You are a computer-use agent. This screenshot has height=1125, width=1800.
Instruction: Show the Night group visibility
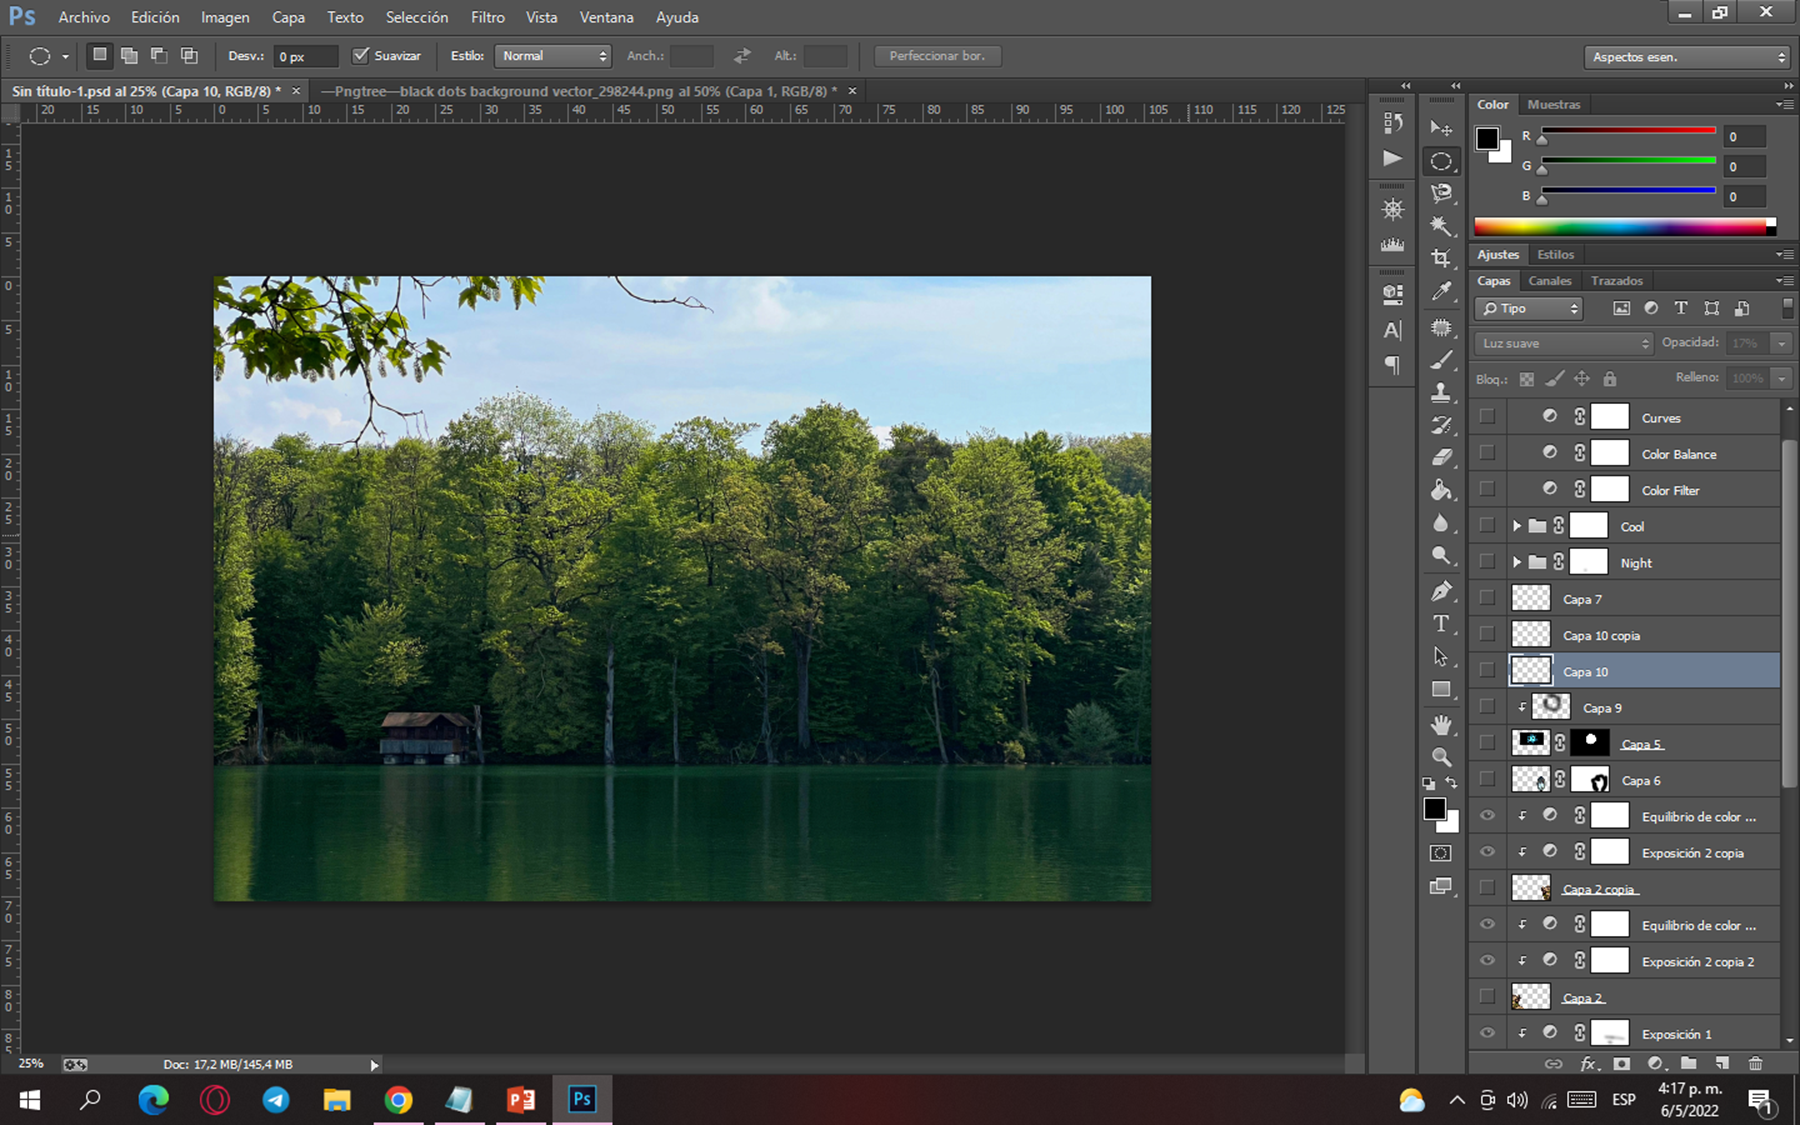tap(1487, 562)
